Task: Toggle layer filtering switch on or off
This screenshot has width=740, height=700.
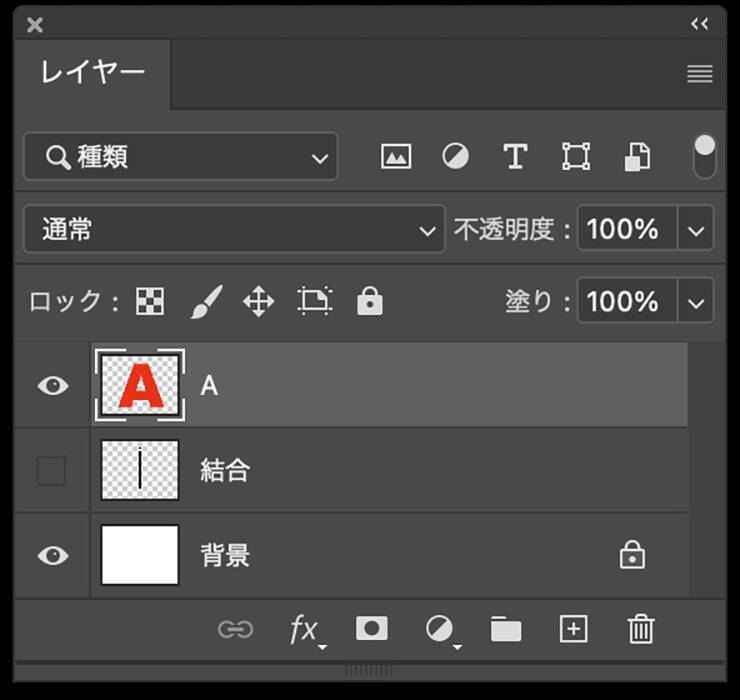Action: click(705, 157)
